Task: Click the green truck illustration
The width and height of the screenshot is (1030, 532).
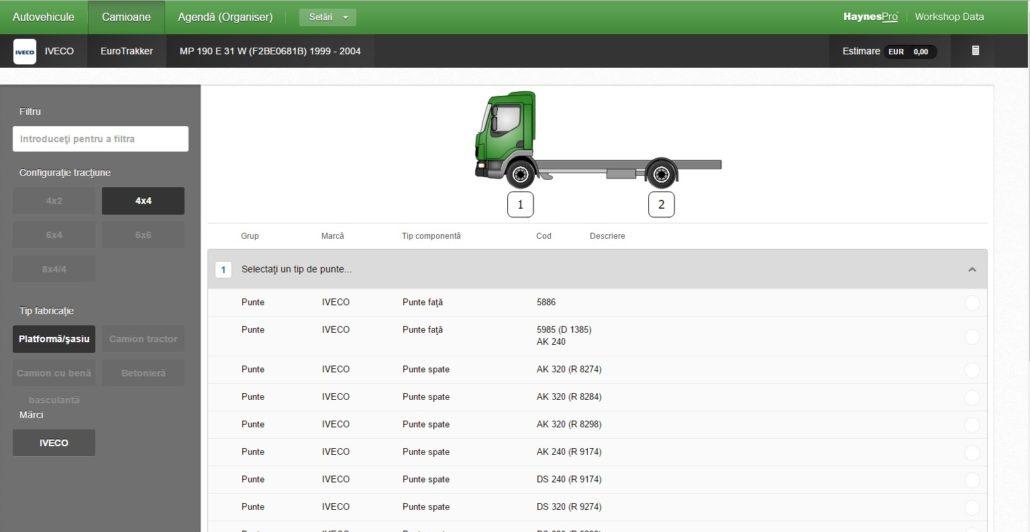Action: [x=598, y=140]
